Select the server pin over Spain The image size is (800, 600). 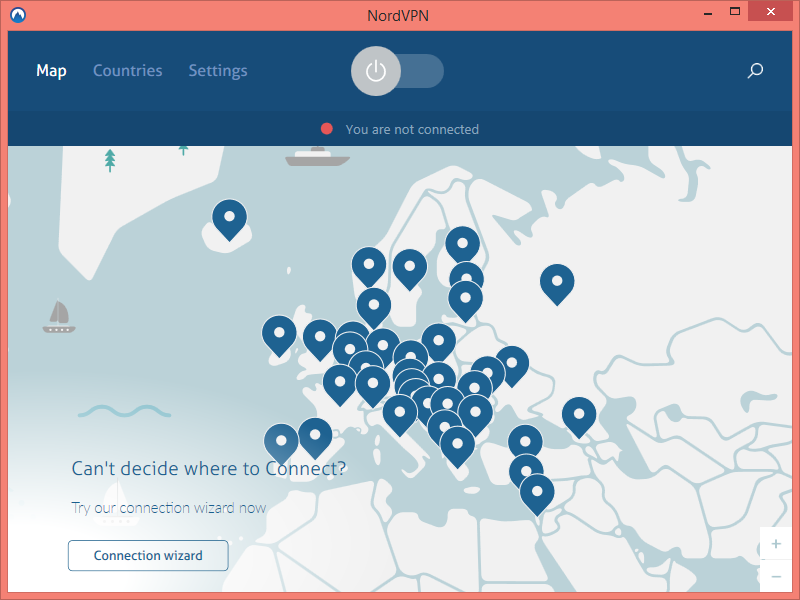[315, 438]
